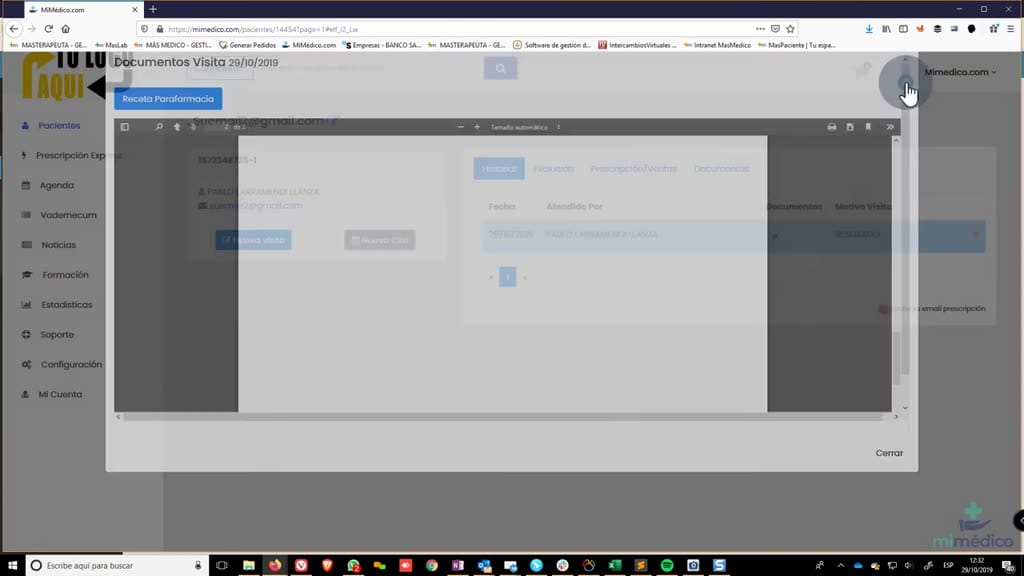Go to previous PDF page
The height and width of the screenshot is (576, 1024).
click(177, 127)
